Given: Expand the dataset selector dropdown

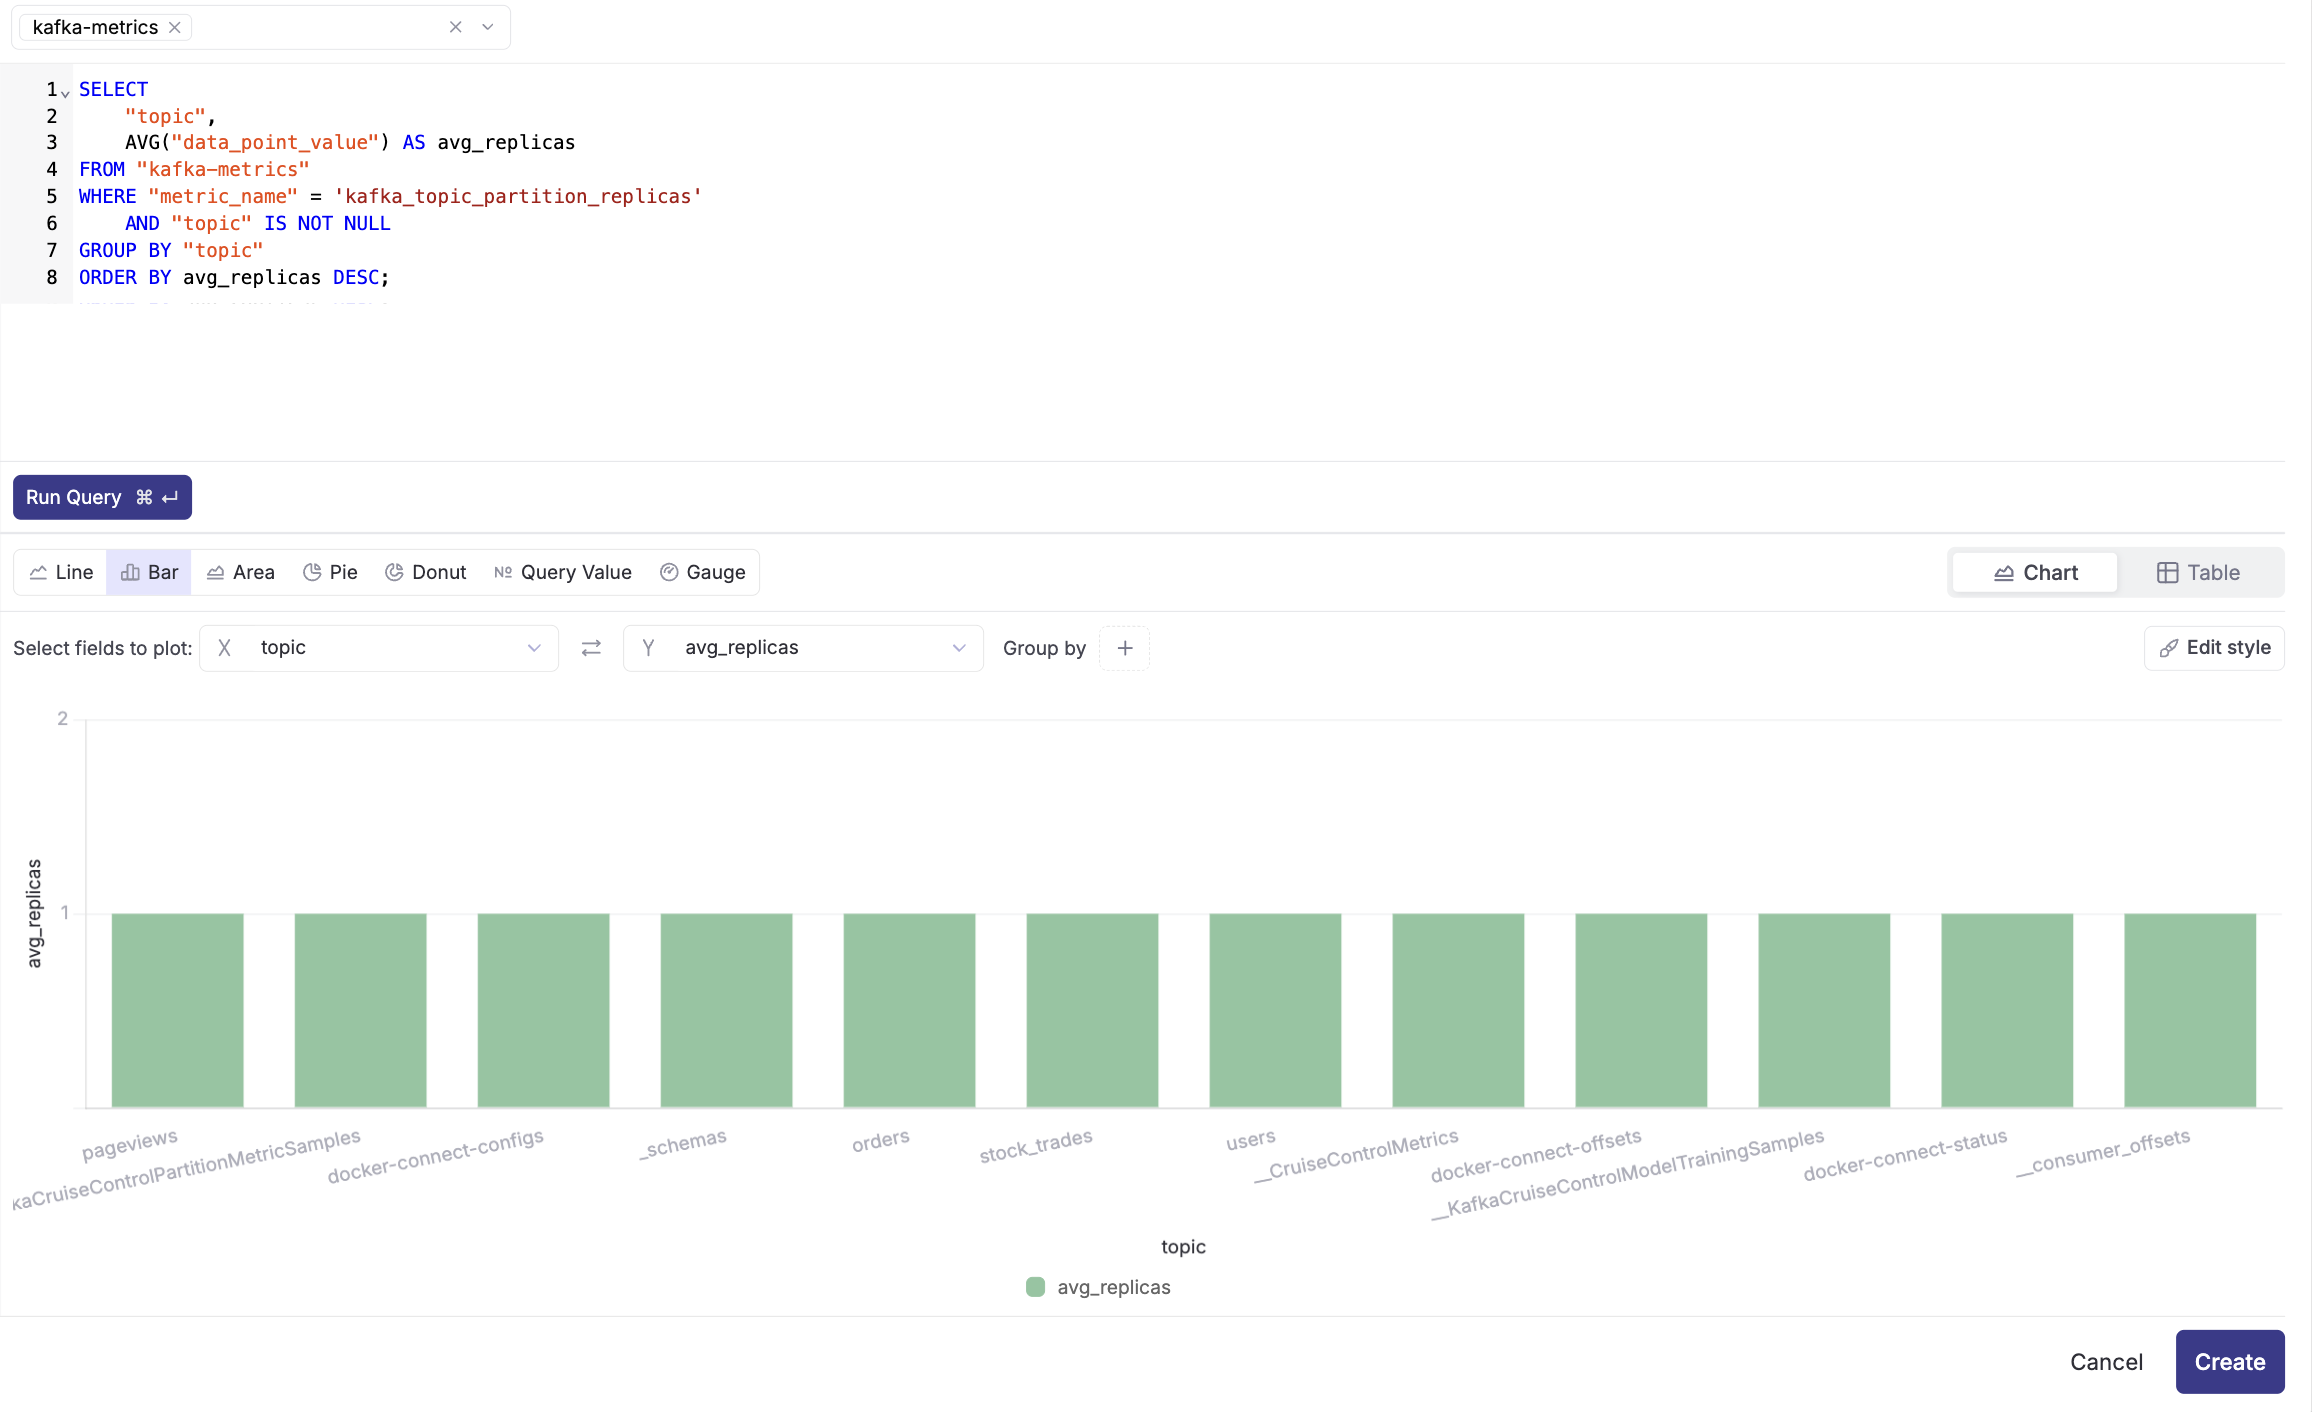Looking at the screenshot, I should (488, 27).
